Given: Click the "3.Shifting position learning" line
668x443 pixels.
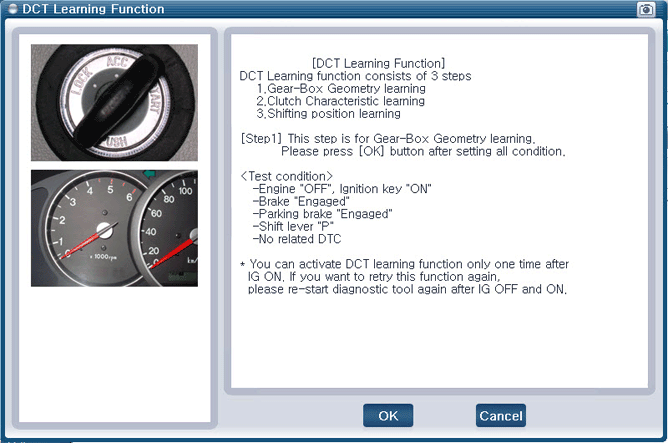Looking at the screenshot, I should coord(328,114).
